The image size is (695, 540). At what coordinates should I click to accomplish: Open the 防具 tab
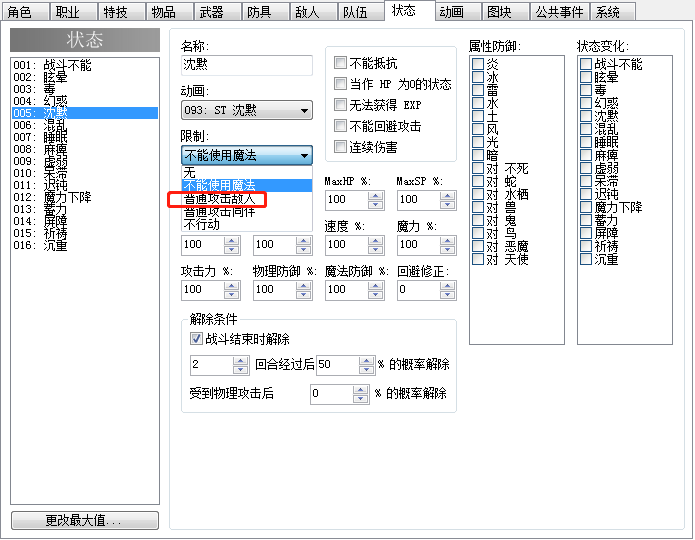click(265, 12)
